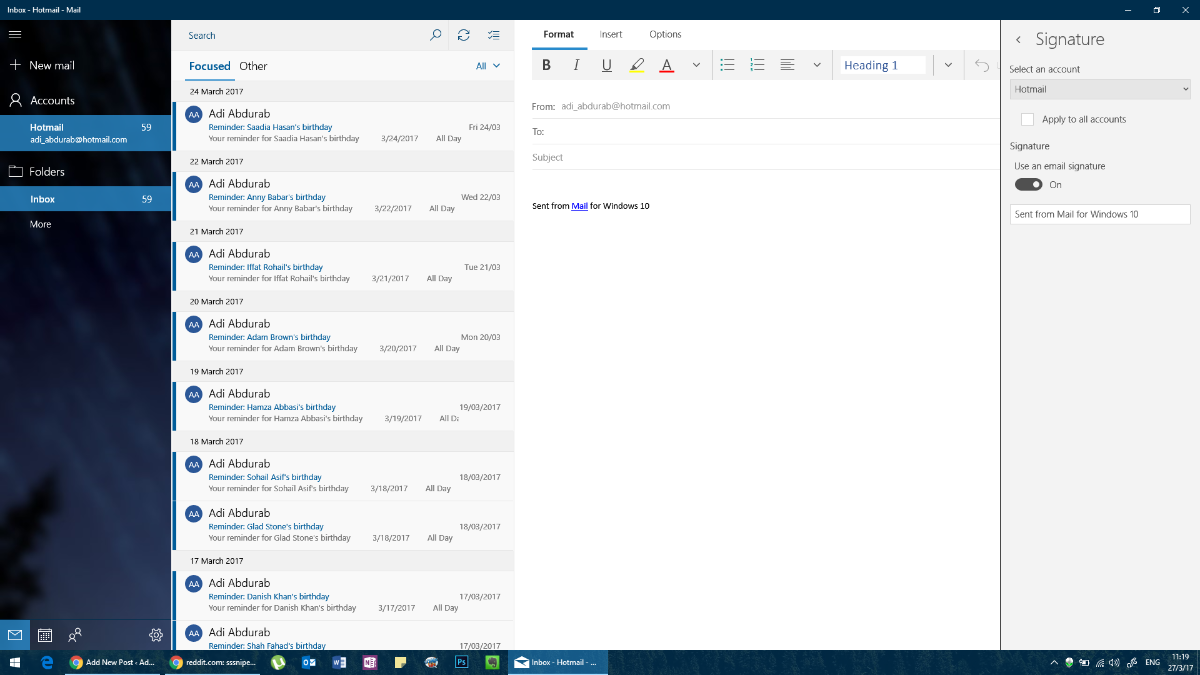Viewport: 1200px width, 675px height.
Task: Switch to Mail view in bottom bar
Action: pos(15,634)
